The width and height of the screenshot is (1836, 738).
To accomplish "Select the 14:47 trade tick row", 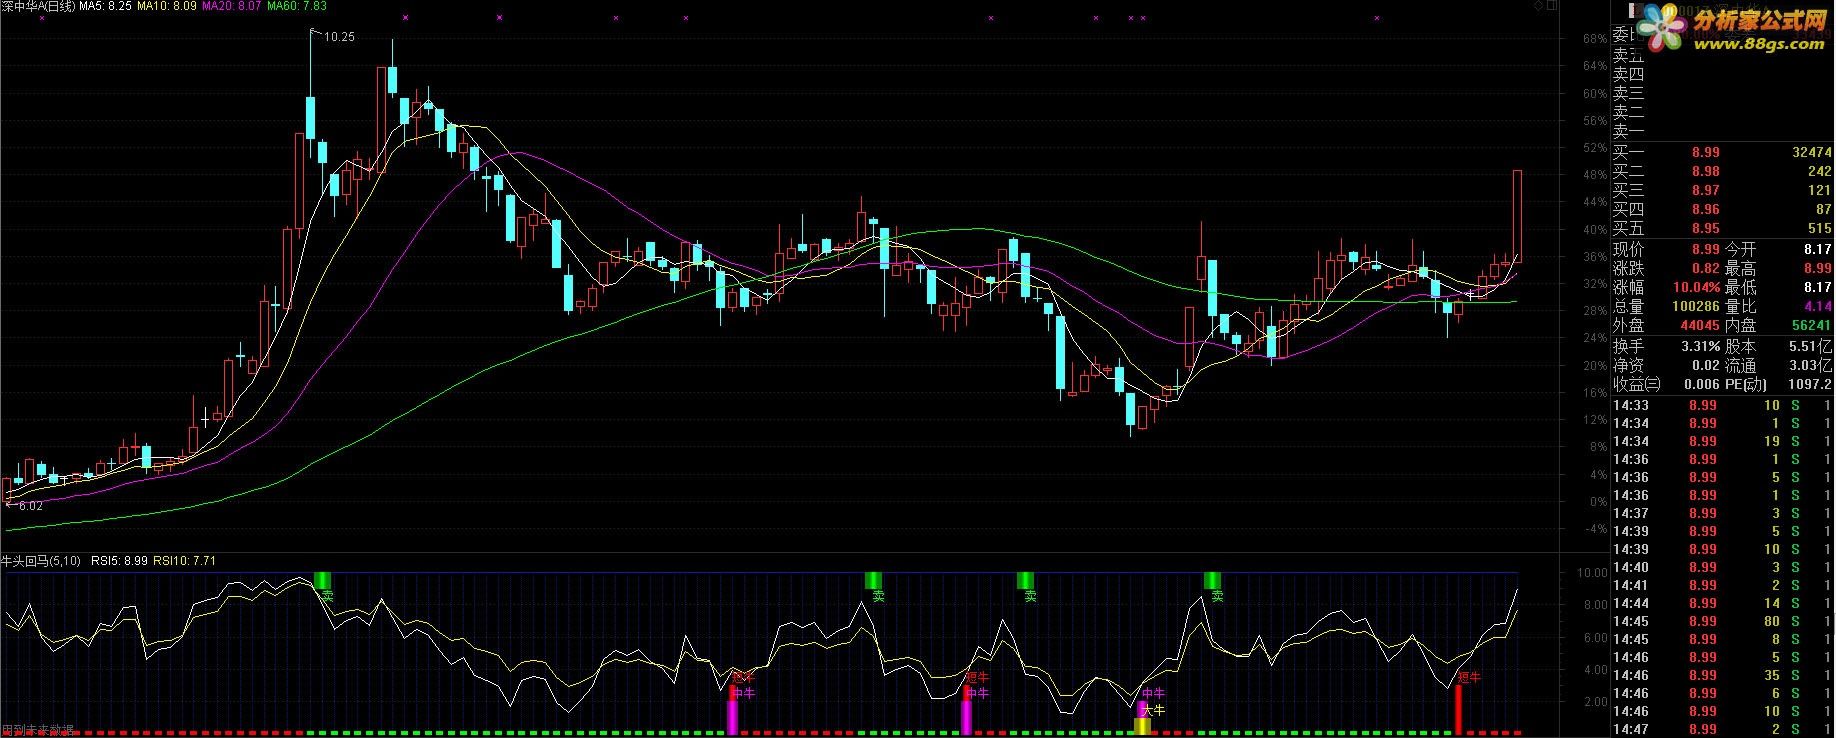I will pos(1722,730).
